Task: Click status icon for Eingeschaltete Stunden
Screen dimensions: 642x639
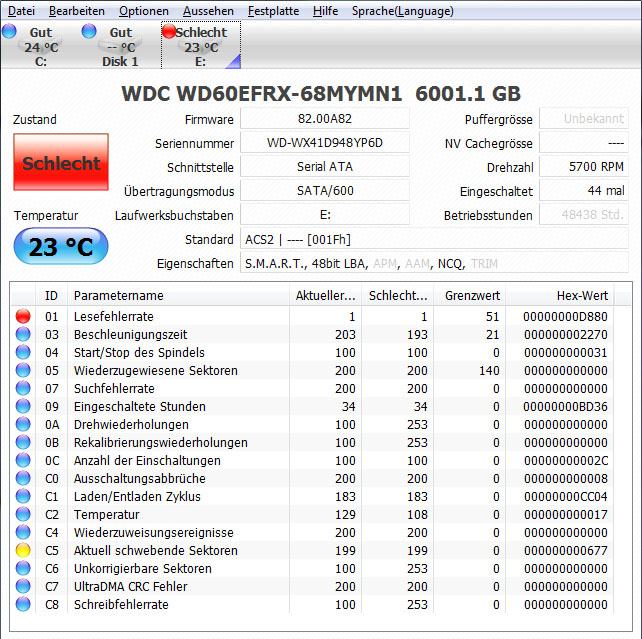Action: pos(23,406)
